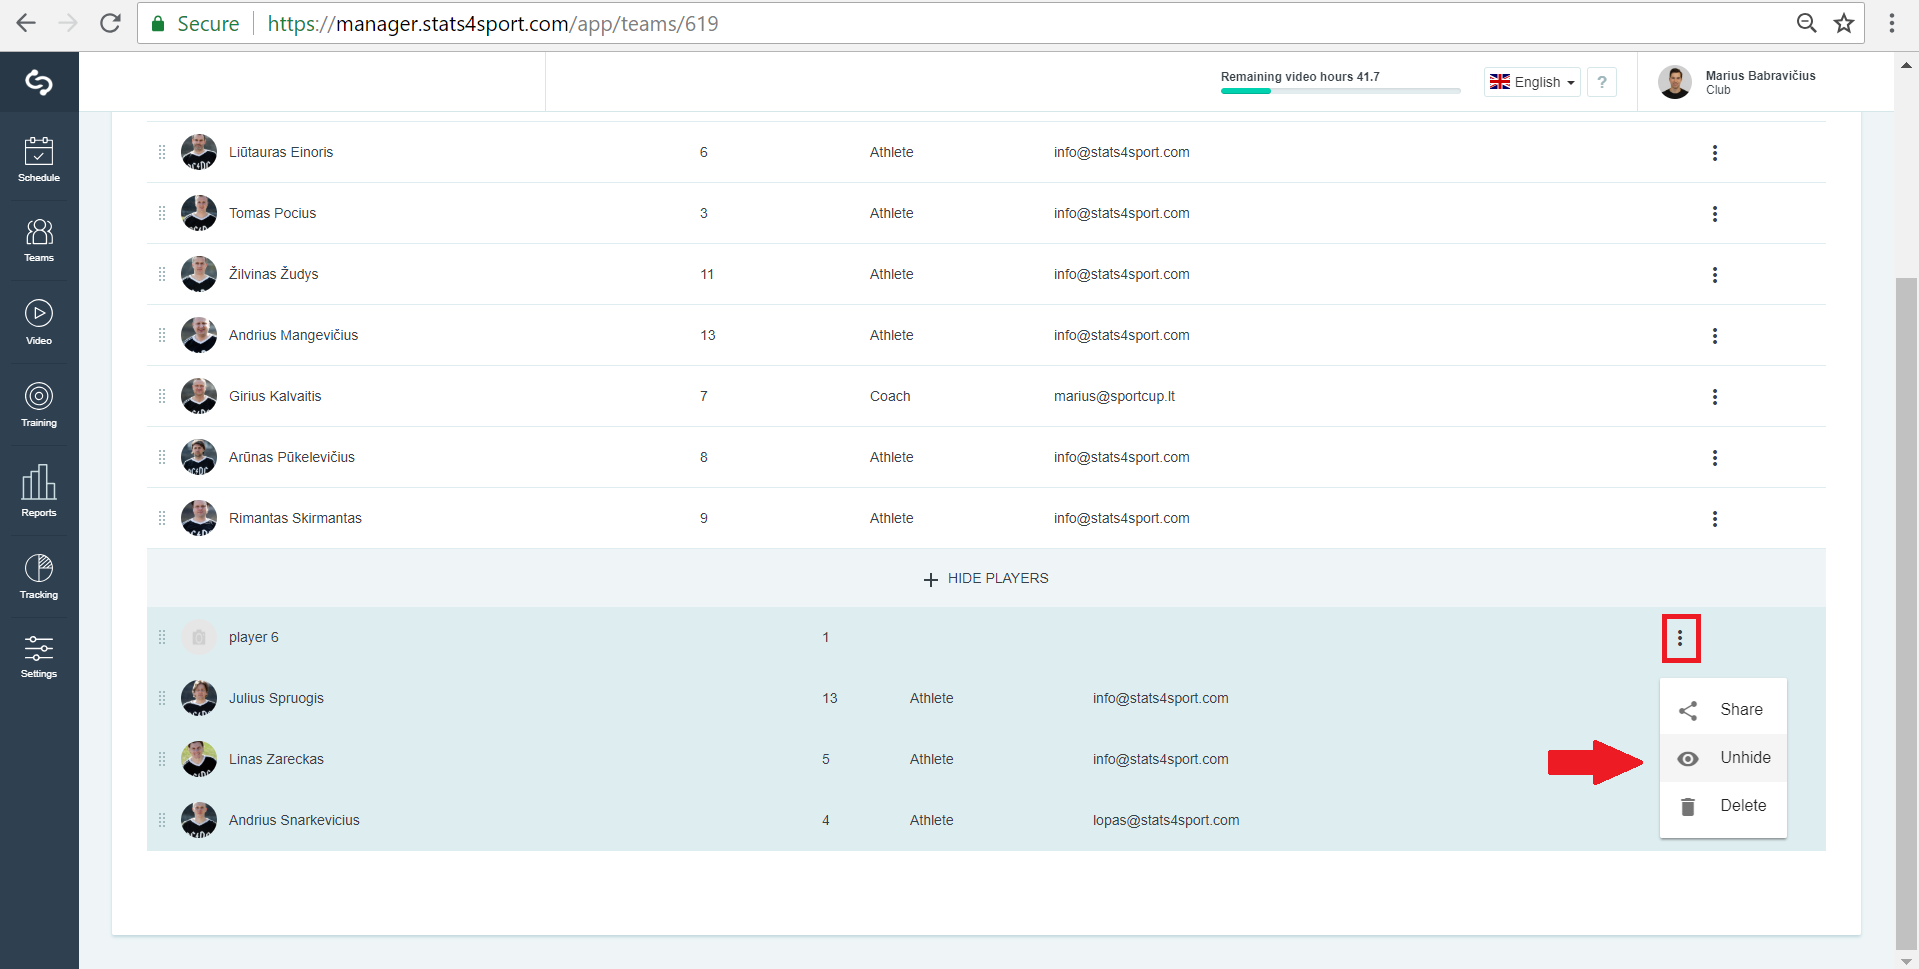This screenshot has width=1919, height=969.
Task: Open options menu for Andrius Mangevičius
Action: pyautogui.click(x=1715, y=336)
